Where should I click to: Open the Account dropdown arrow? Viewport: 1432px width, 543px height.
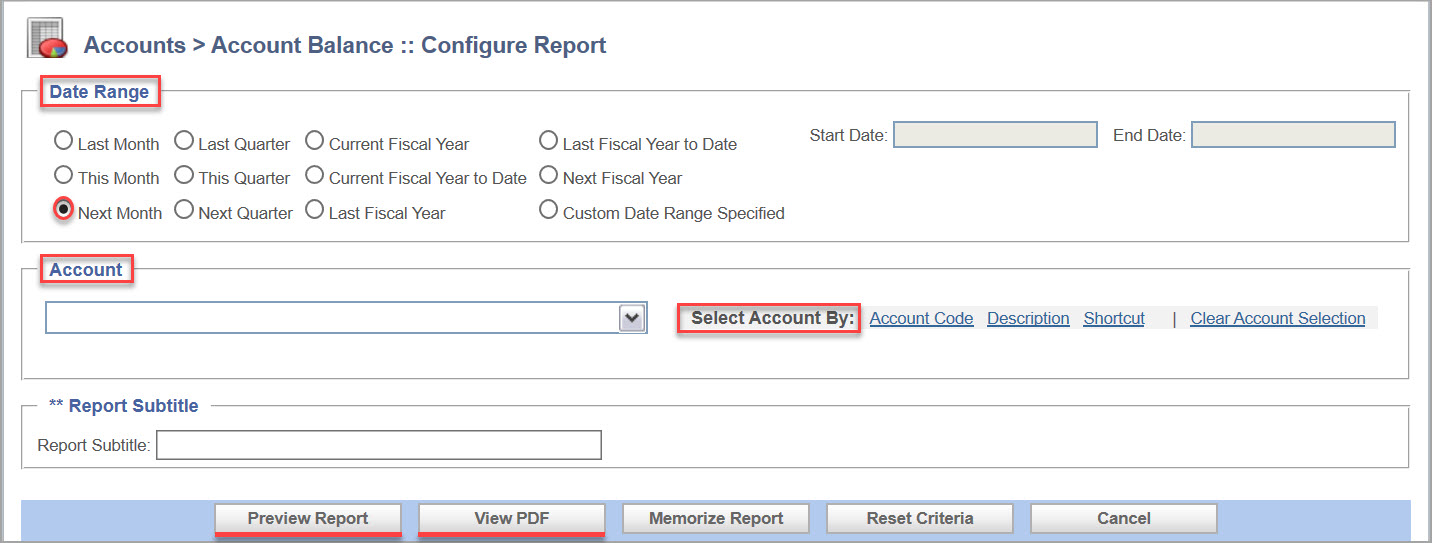(632, 318)
